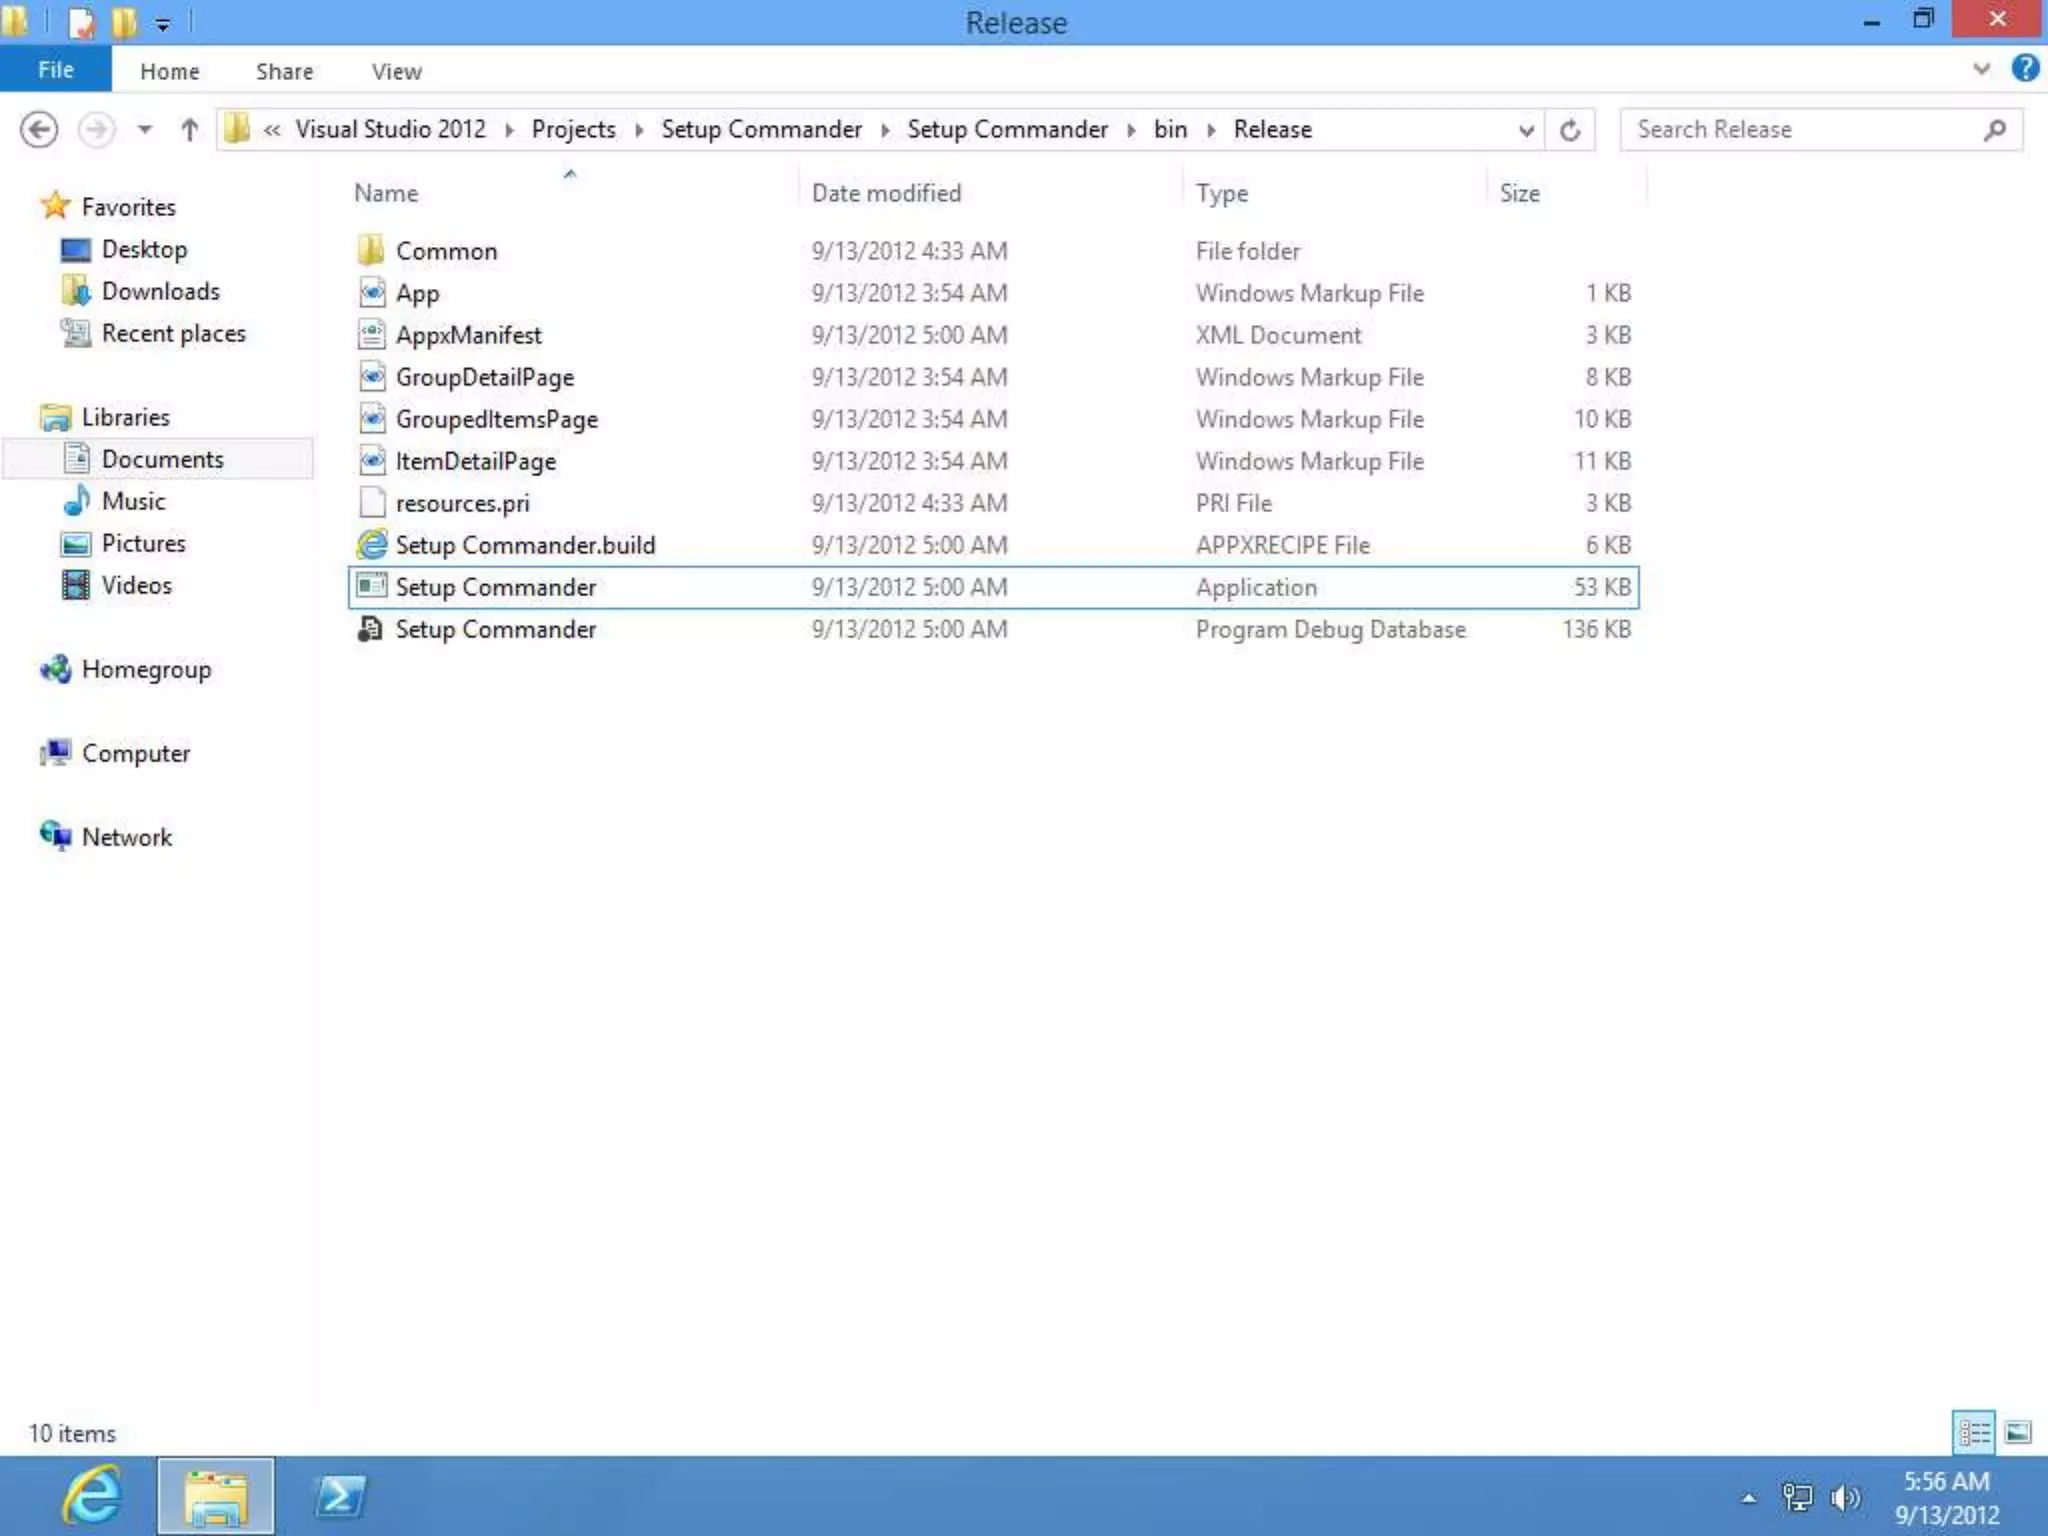The image size is (2048, 1536).
Task: Sort files by Date modified column
Action: point(886,193)
